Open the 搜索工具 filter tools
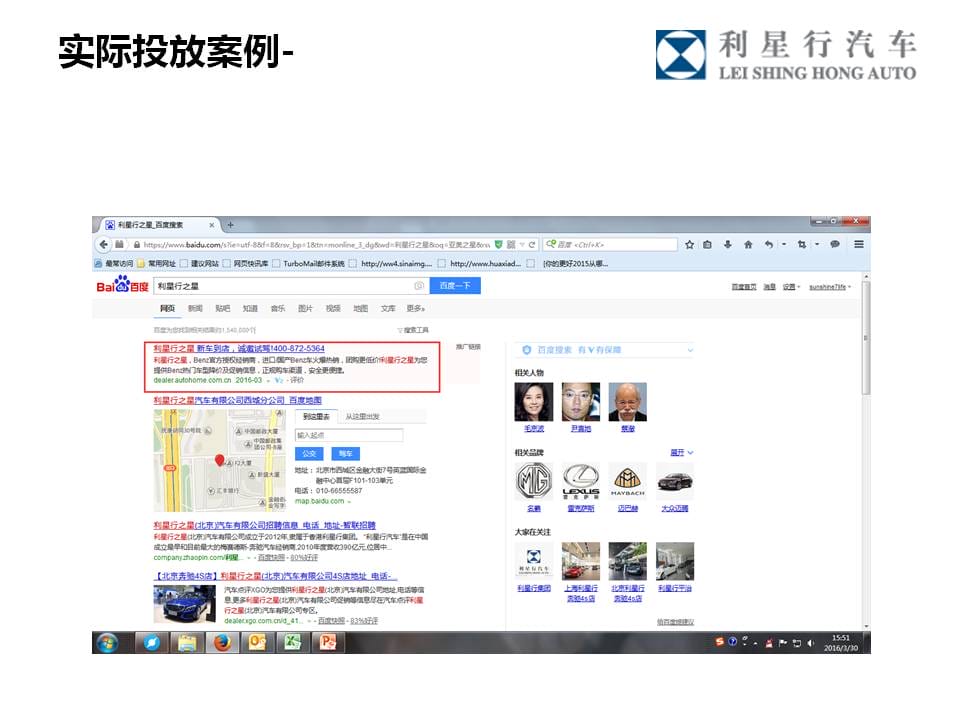Screen dimensions: 960x720 coord(413,330)
